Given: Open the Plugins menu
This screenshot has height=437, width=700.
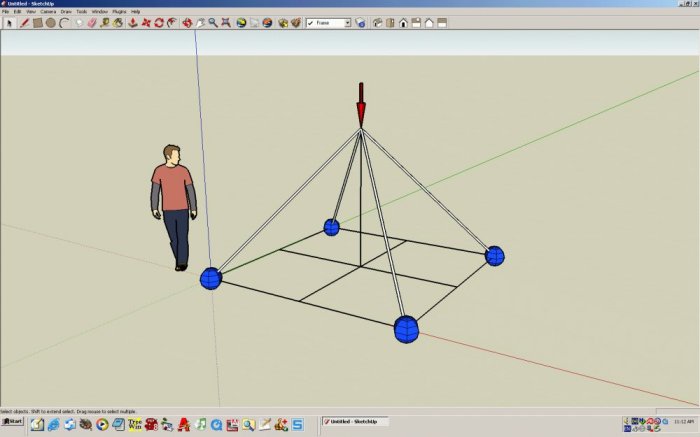Looking at the screenshot, I should tap(120, 11).
